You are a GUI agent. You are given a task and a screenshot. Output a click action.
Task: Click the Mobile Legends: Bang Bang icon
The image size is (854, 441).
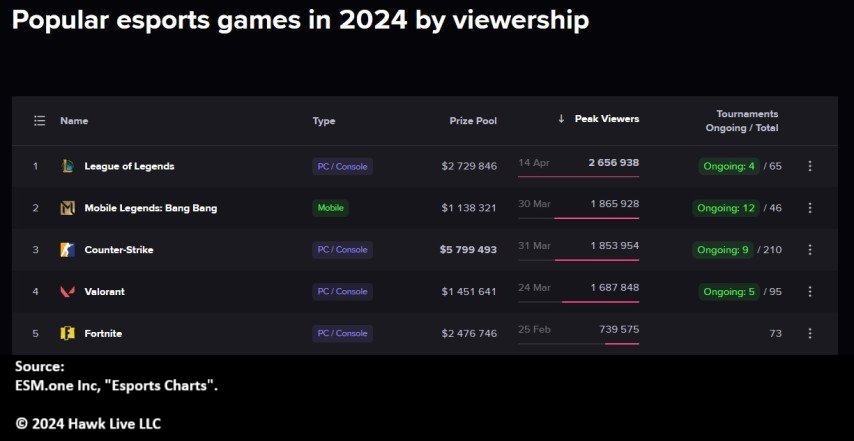coord(67,208)
